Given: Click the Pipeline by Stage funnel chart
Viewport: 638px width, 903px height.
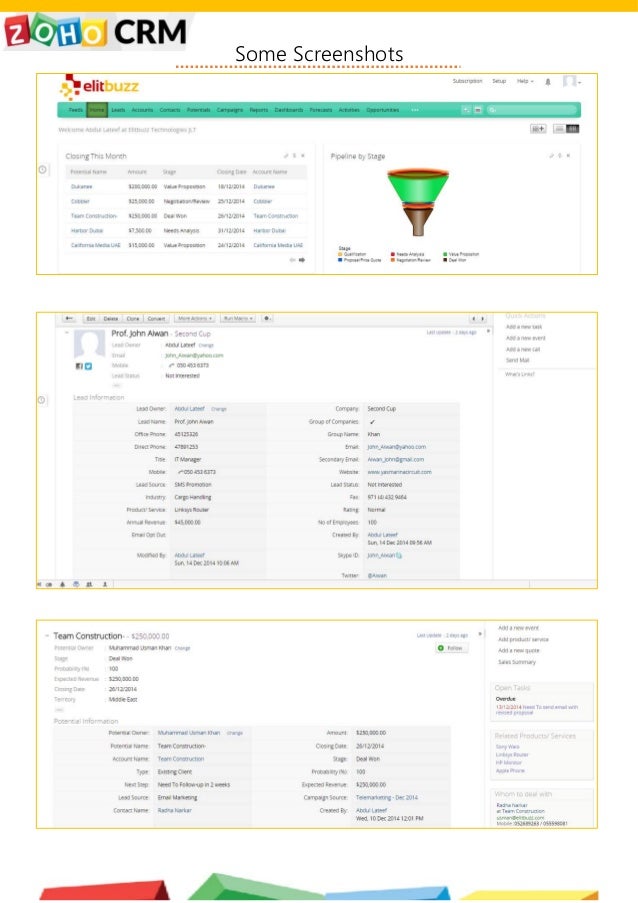Looking at the screenshot, I should (418, 202).
